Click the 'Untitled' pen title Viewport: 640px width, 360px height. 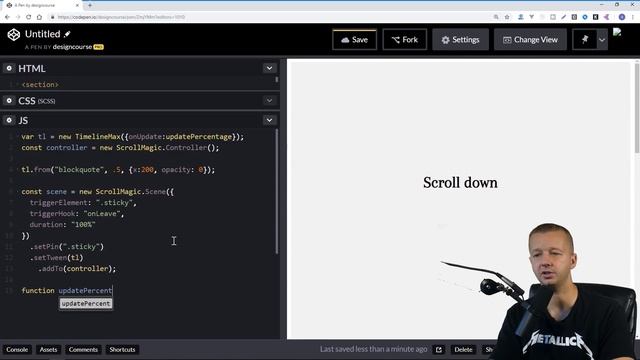coord(42,34)
